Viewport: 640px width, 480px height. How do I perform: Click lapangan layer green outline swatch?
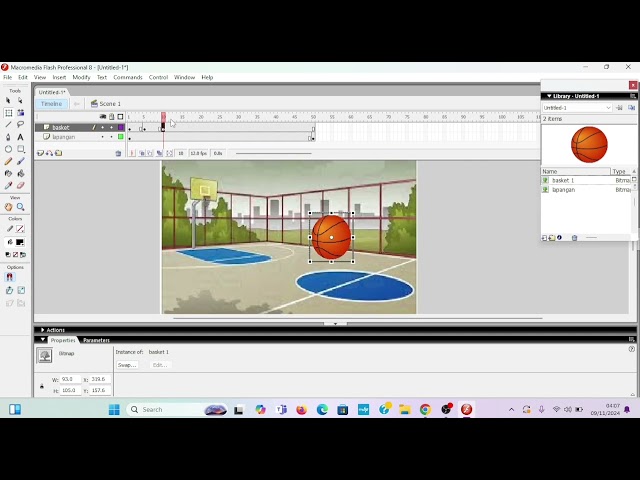(x=121, y=137)
